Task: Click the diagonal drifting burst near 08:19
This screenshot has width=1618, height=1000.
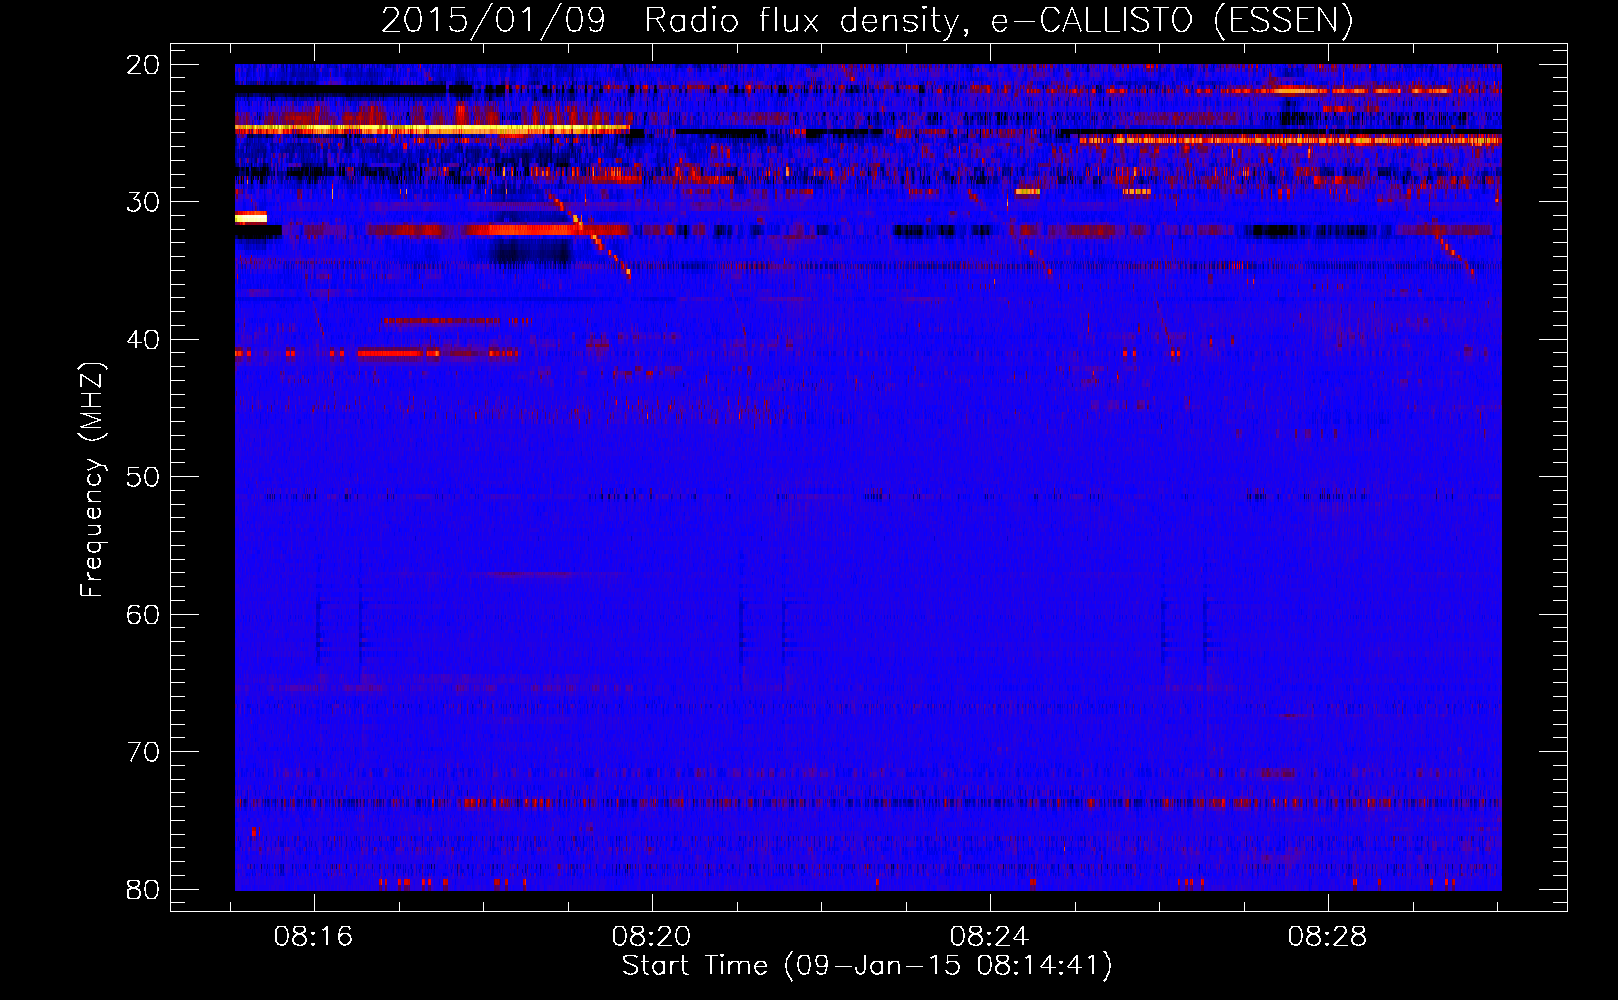Action: point(588,235)
